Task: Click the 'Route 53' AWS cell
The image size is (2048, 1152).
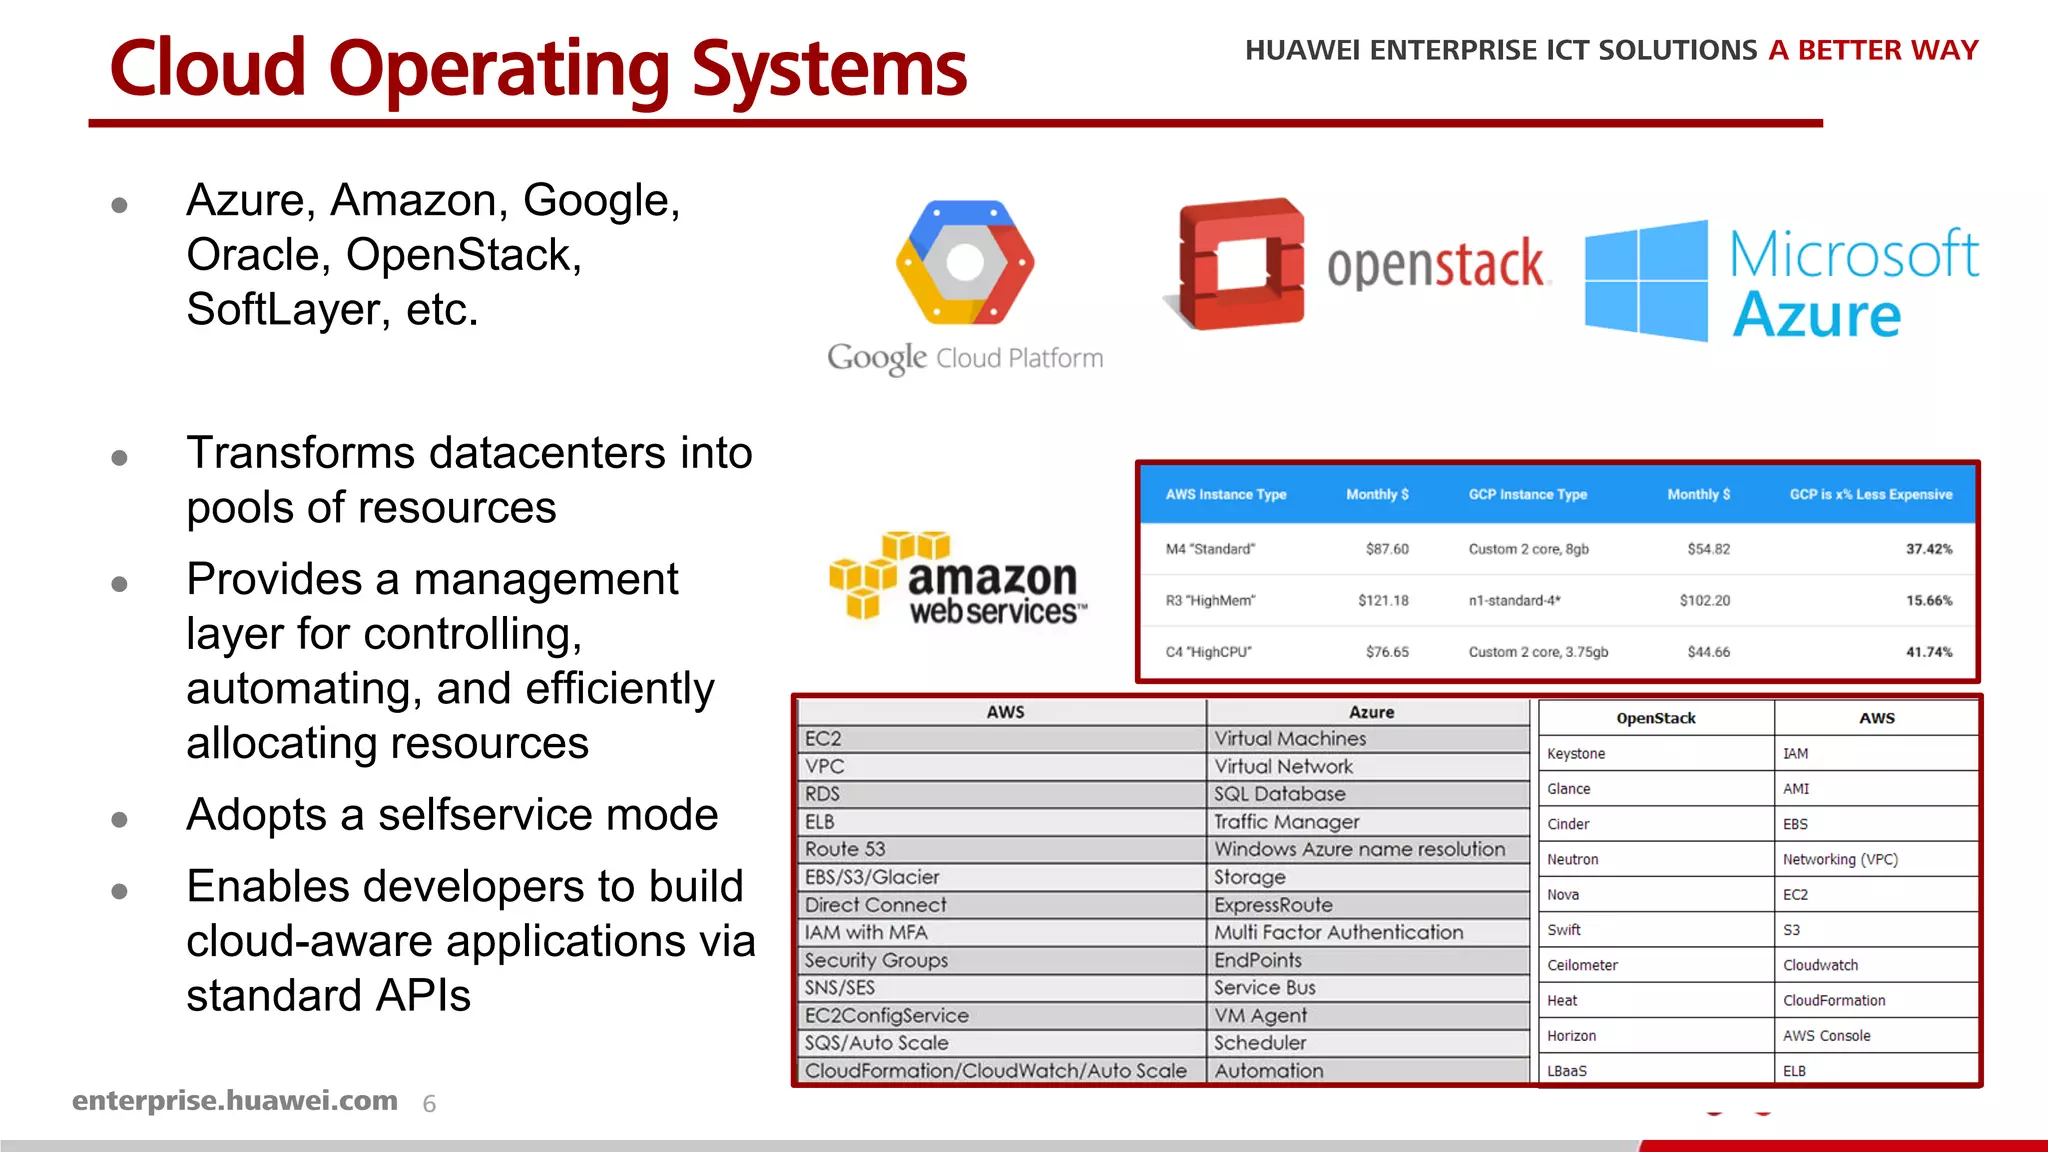Action: click(x=1002, y=849)
